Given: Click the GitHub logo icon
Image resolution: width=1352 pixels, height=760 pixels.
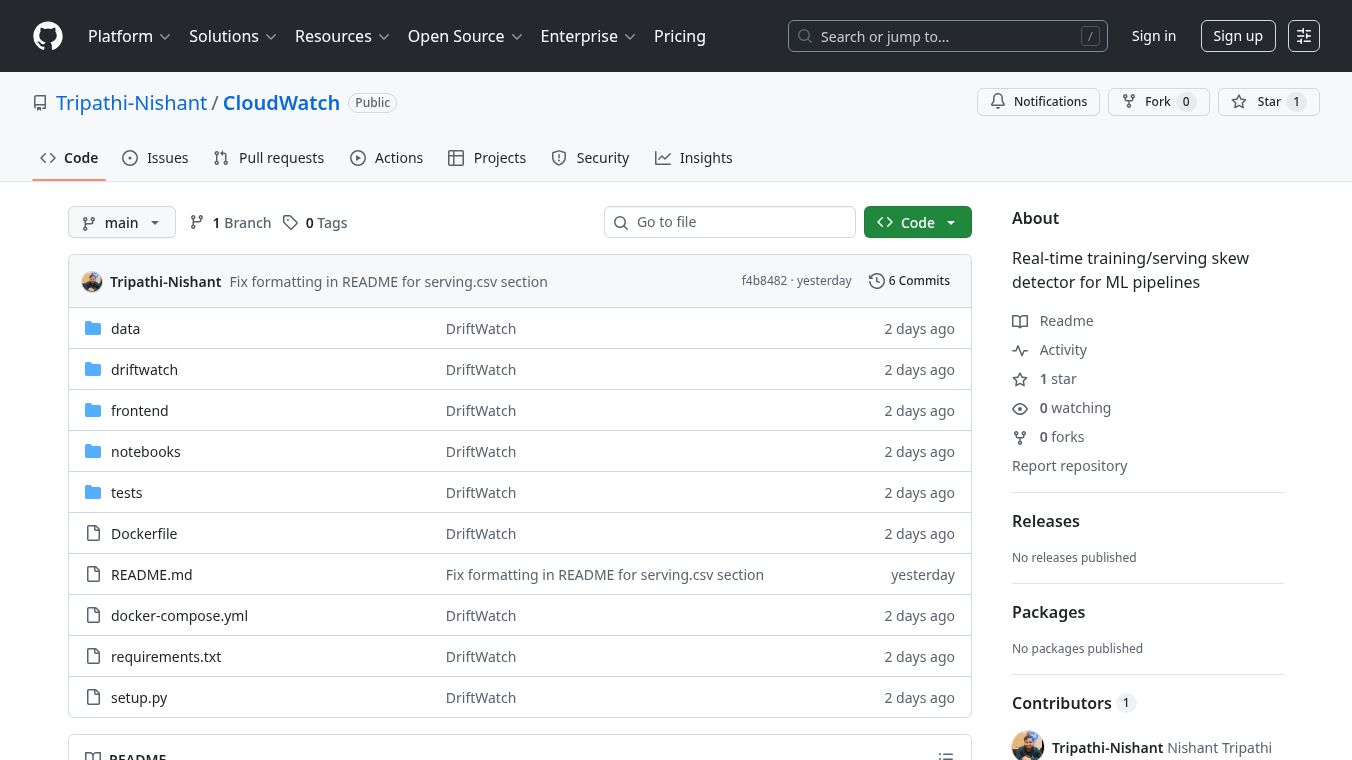Looking at the screenshot, I should 48,36.
